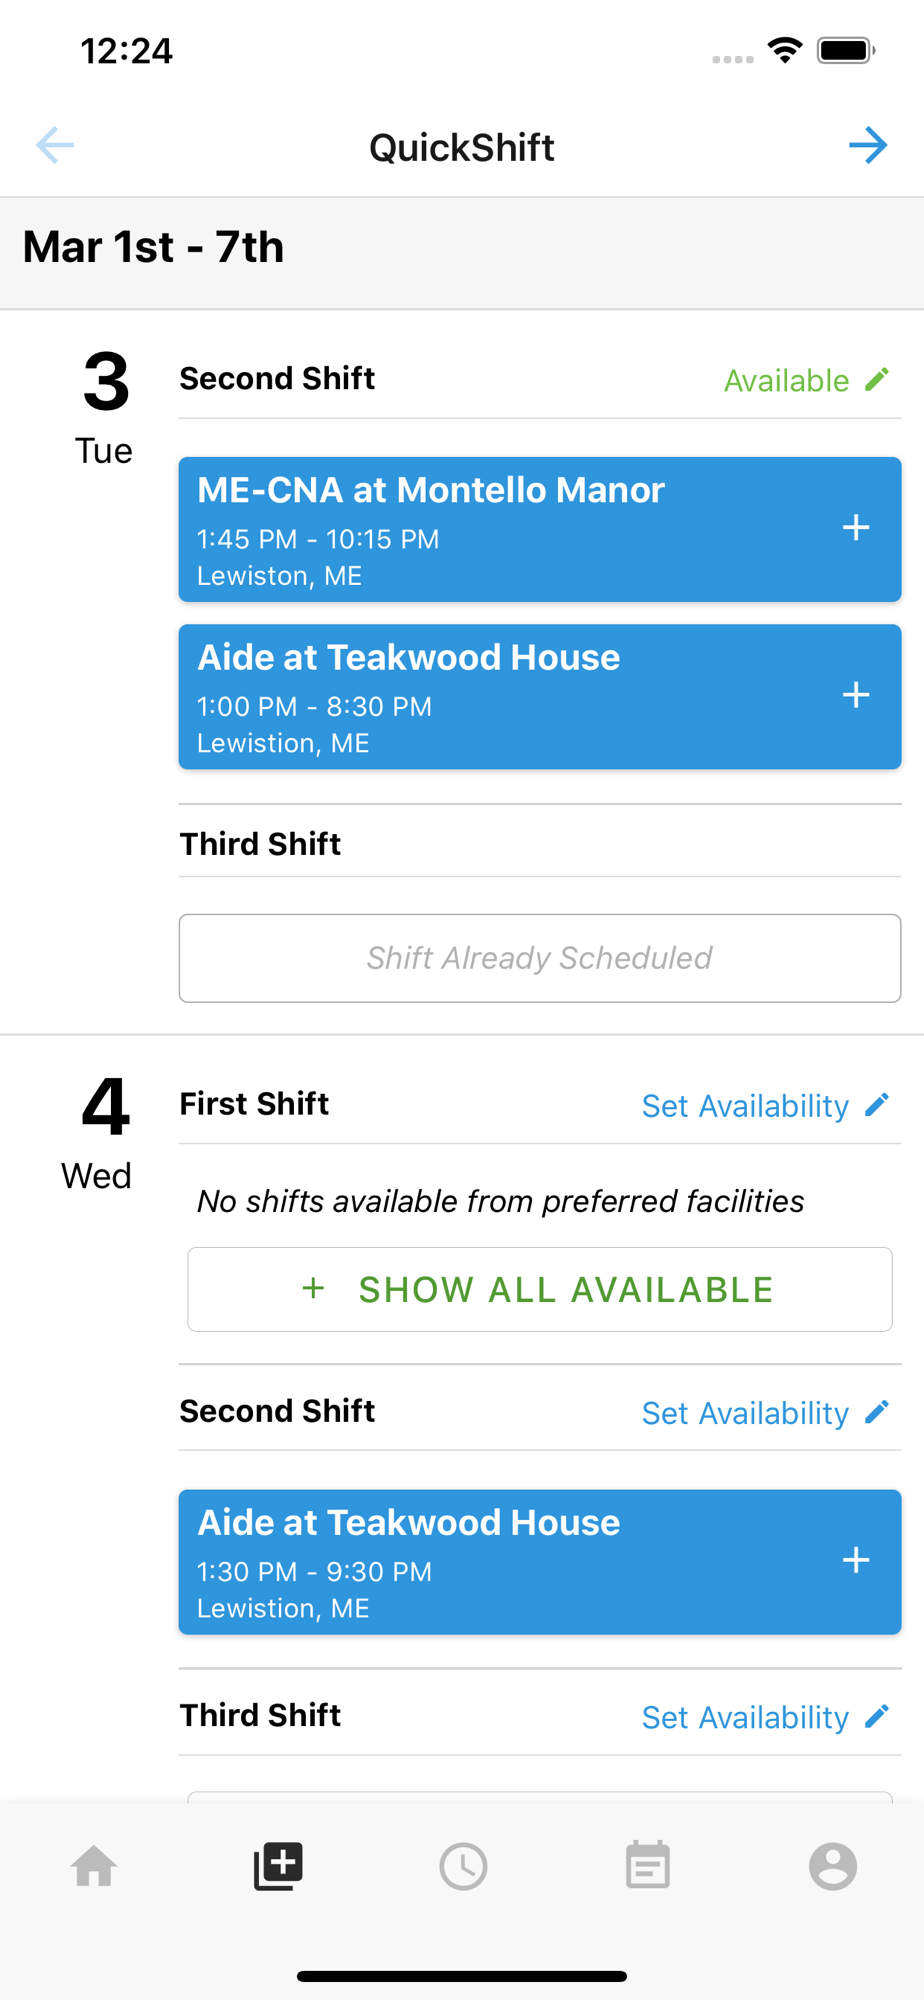This screenshot has width=924, height=2000.
Task: Add Tuesday Aide at Teakwood House shift
Action: pos(856,695)
